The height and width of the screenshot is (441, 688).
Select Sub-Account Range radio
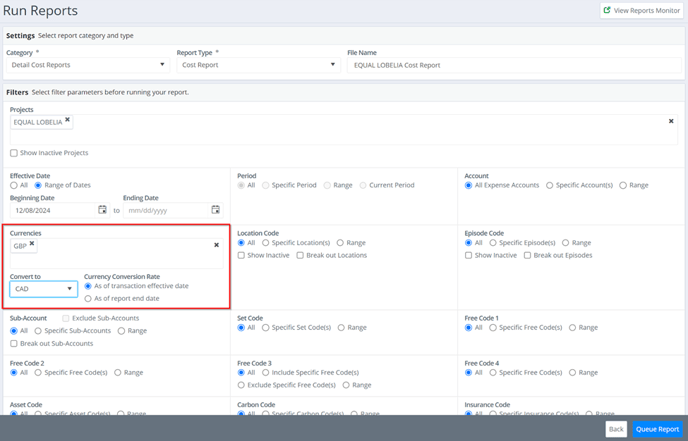(121, 331)
